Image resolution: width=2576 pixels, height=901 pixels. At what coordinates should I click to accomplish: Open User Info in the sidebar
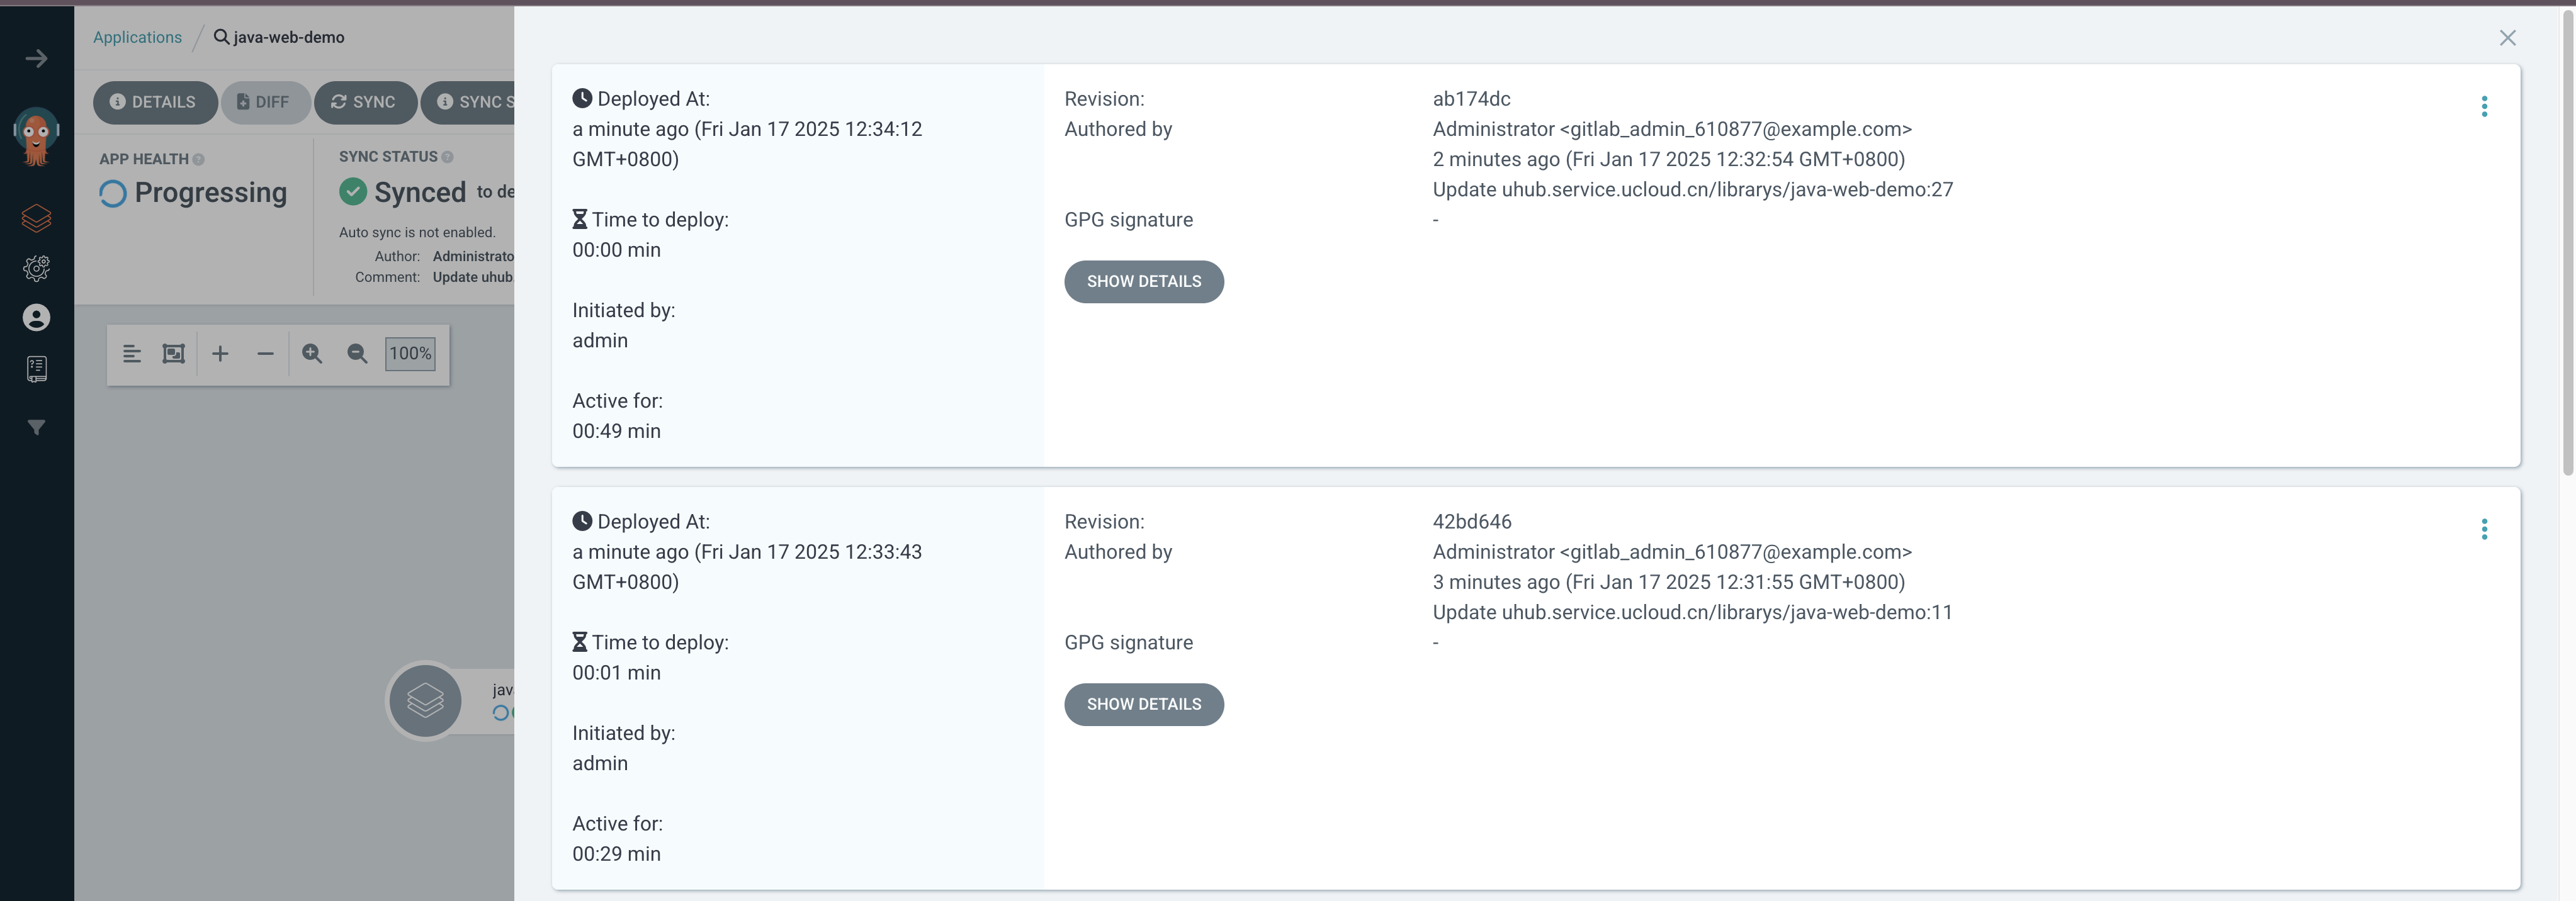click(36, 318)
